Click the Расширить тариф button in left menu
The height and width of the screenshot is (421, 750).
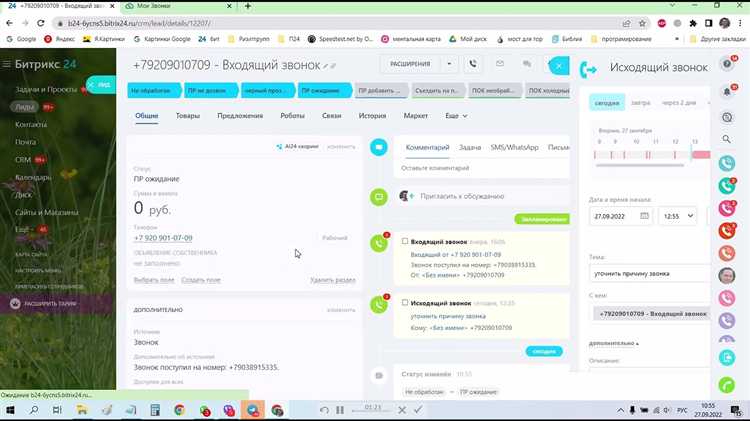tap(56, 304)
